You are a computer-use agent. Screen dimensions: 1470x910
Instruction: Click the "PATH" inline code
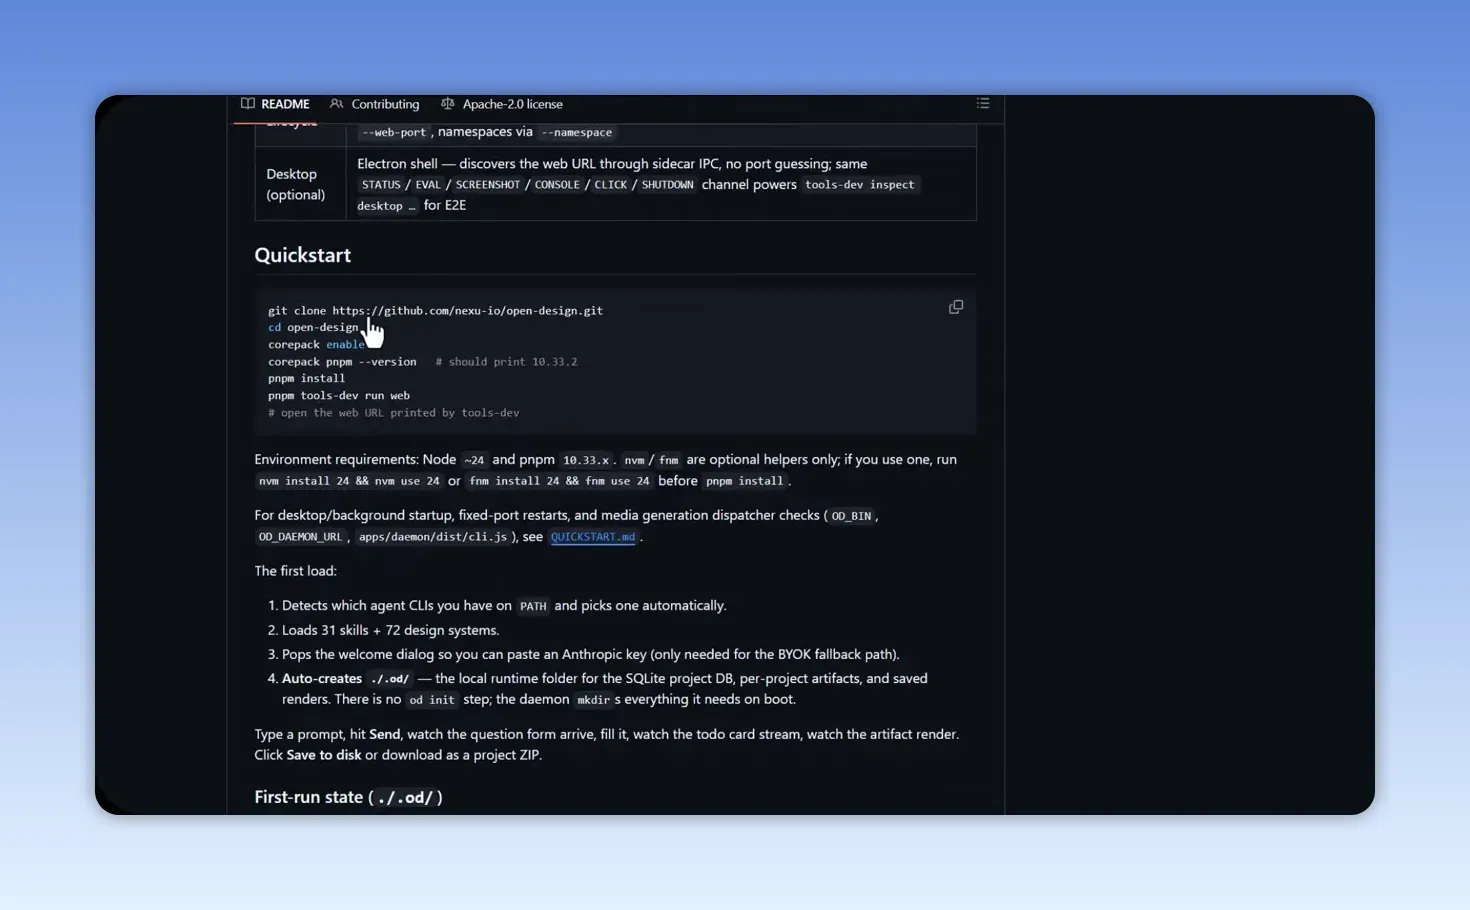click(x=533, y=606)
